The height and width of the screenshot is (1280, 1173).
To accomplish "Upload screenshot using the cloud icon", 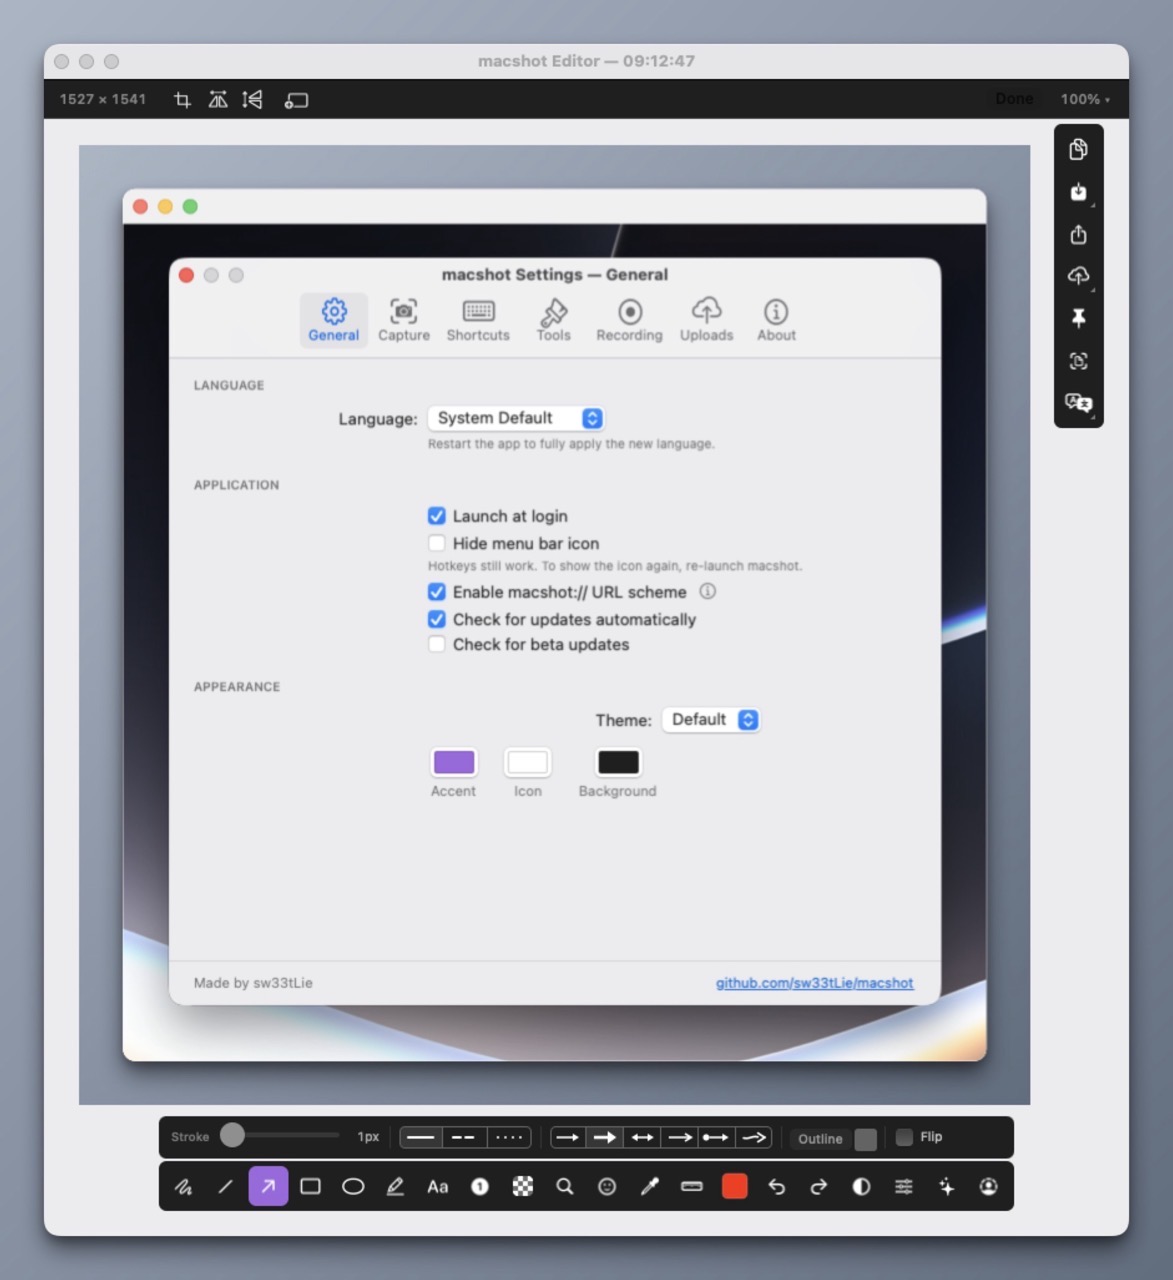I will coord(1079,276).
